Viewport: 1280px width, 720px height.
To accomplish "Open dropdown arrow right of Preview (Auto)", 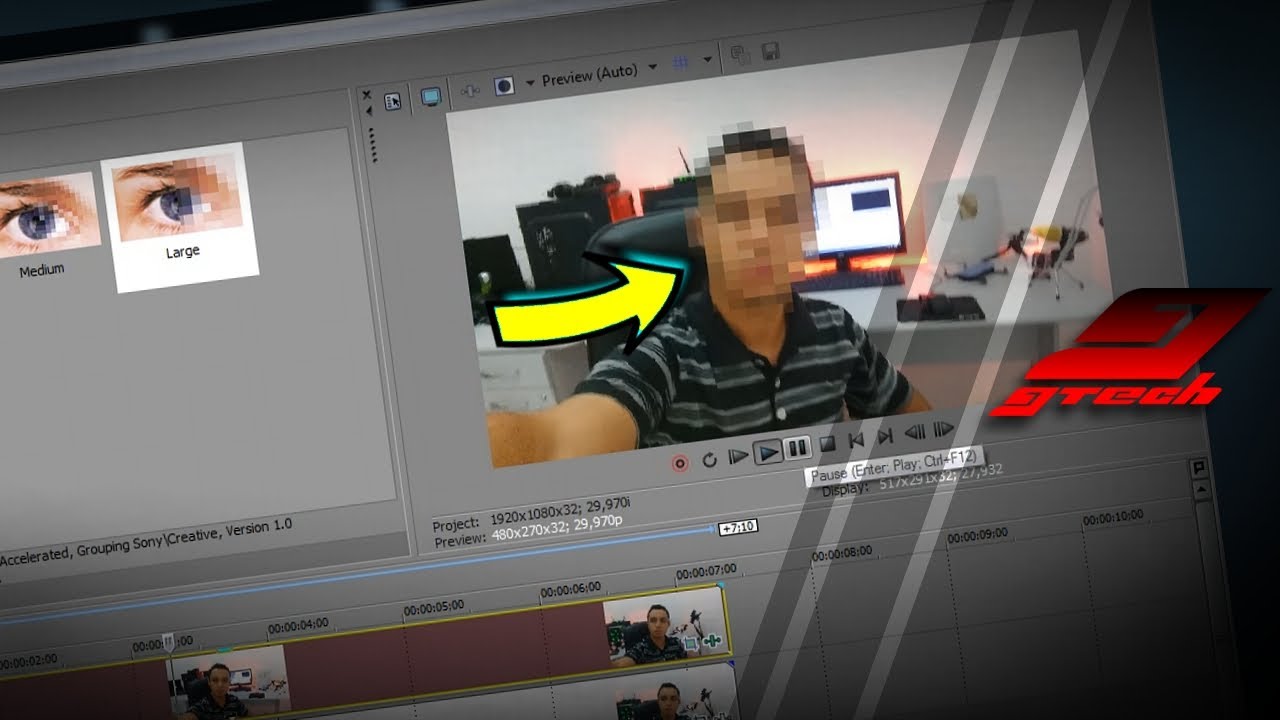I will 653,67.
